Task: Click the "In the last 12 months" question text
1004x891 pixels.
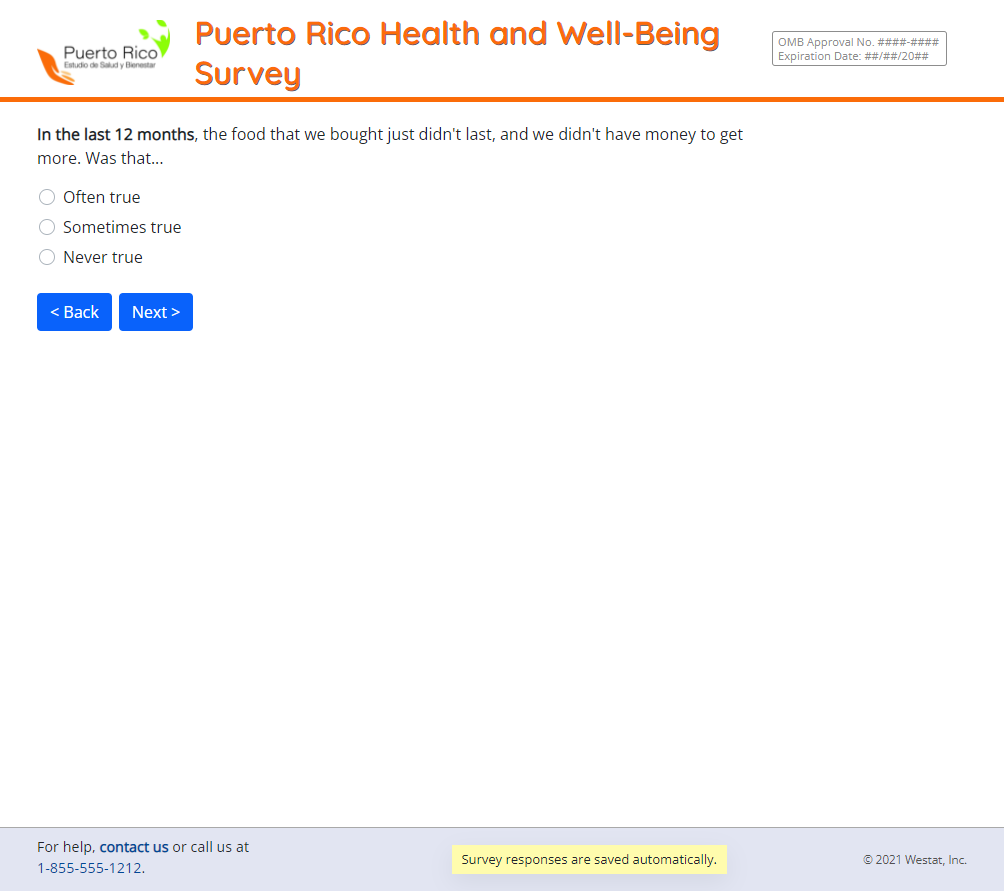Action: 389,146
